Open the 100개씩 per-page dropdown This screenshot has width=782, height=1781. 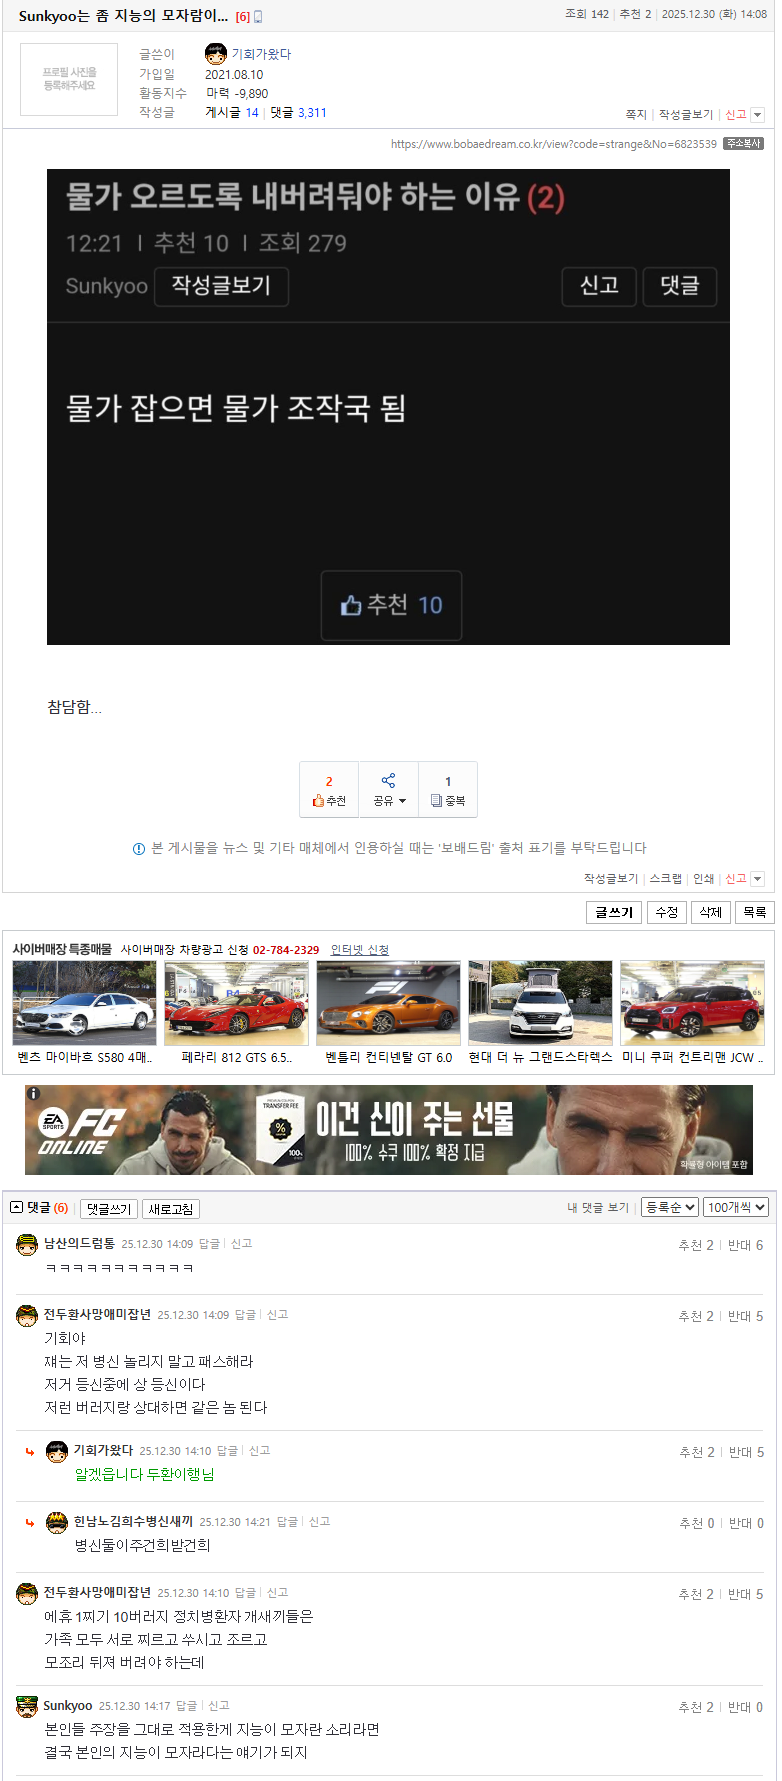click(736, 1208)
